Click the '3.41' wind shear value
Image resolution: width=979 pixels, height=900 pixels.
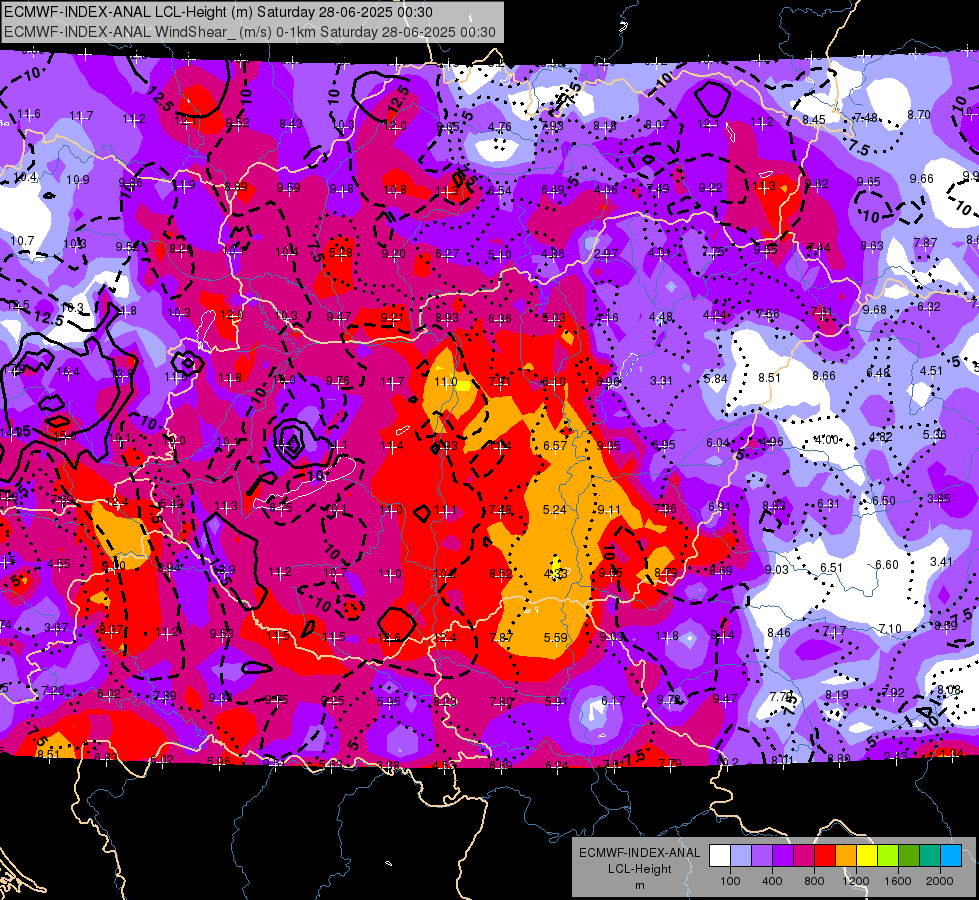941,561
